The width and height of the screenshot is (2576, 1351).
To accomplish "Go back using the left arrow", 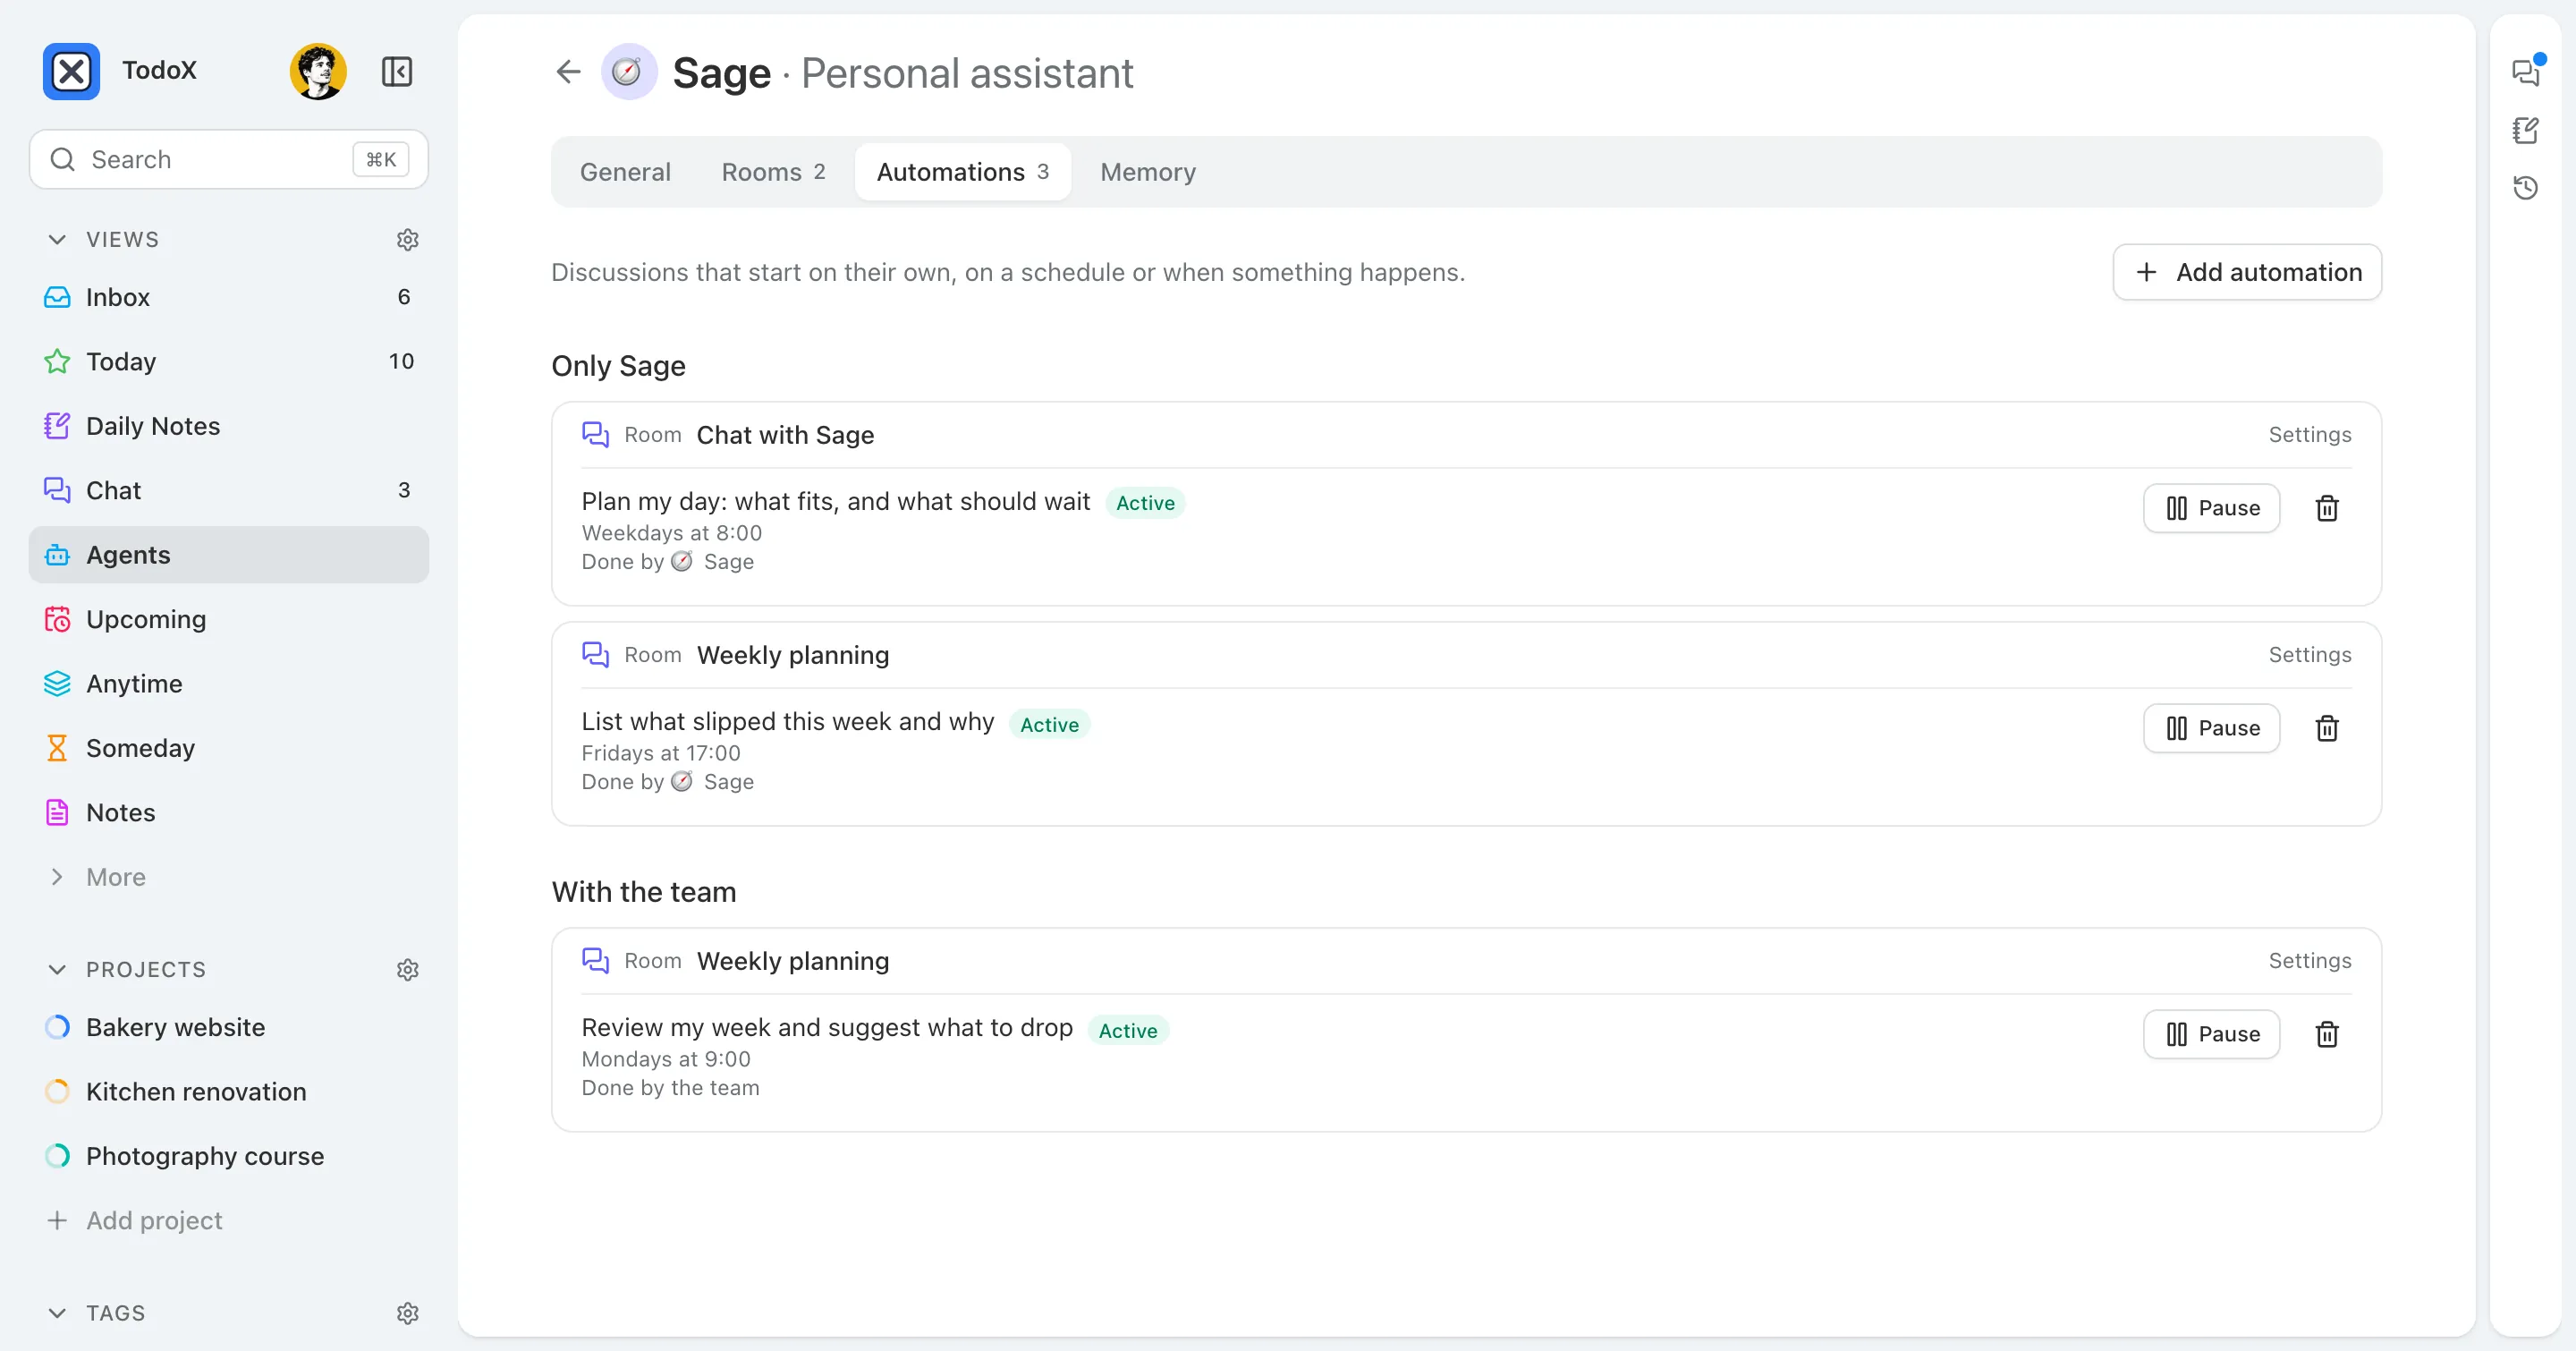I will click(x=568, y=71).
